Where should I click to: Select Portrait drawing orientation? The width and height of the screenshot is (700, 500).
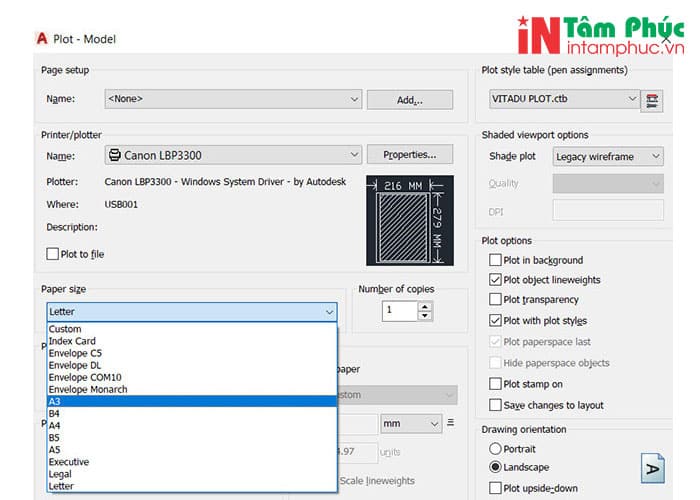coord(496,449)
